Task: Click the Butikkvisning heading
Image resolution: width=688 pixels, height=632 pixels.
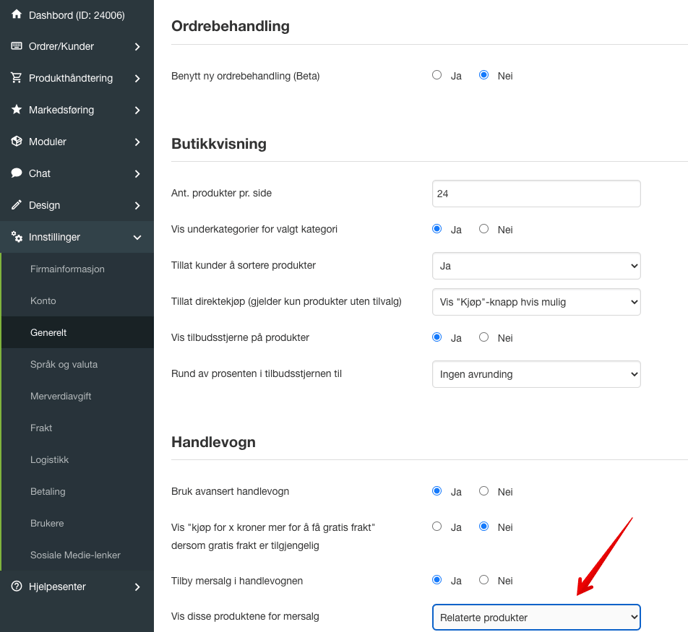Action: tap(219, 144)
